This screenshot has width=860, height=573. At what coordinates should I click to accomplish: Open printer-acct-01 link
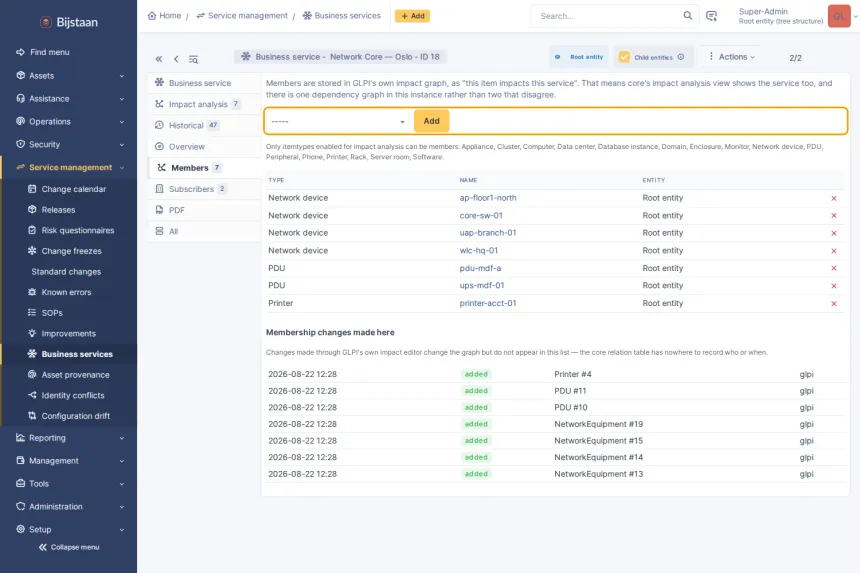click(488, 303)
